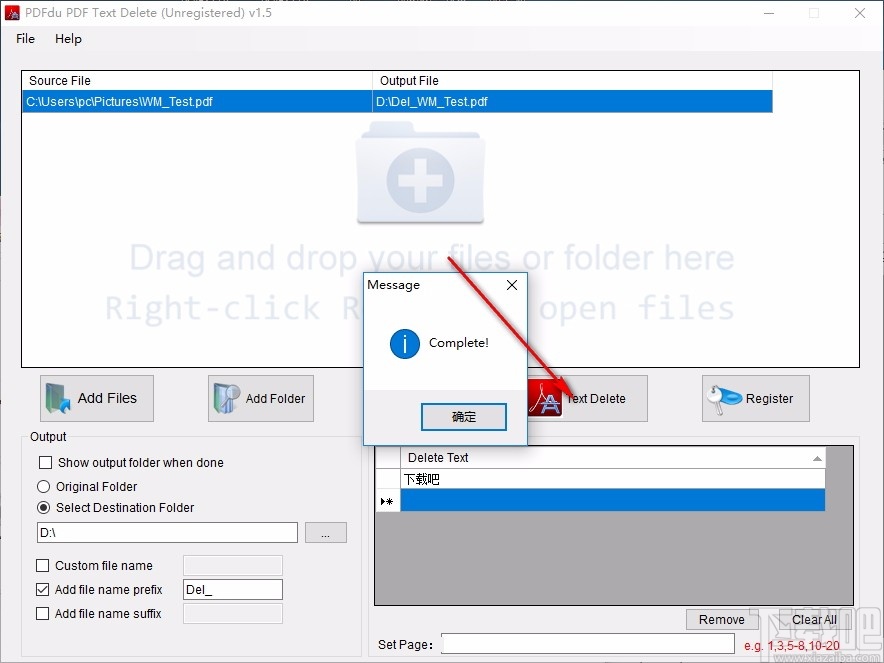Open the destination folder browse dialog
This screenshot has height=663, width=884.
click(325, 532)
